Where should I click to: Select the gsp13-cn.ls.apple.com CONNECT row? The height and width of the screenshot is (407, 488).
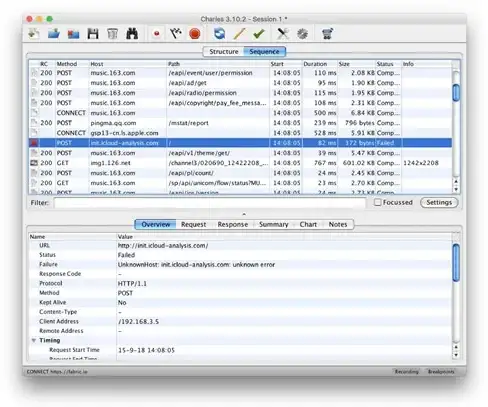tap(240, 133)
